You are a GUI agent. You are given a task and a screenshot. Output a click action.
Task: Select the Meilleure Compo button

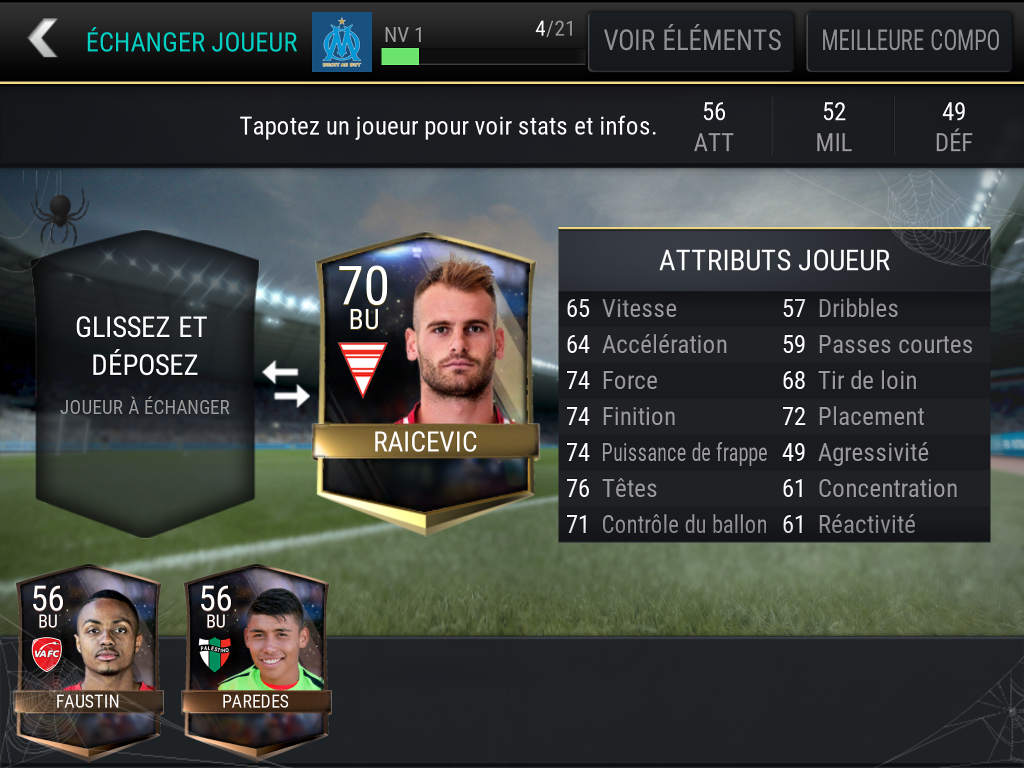coord(910,40)
